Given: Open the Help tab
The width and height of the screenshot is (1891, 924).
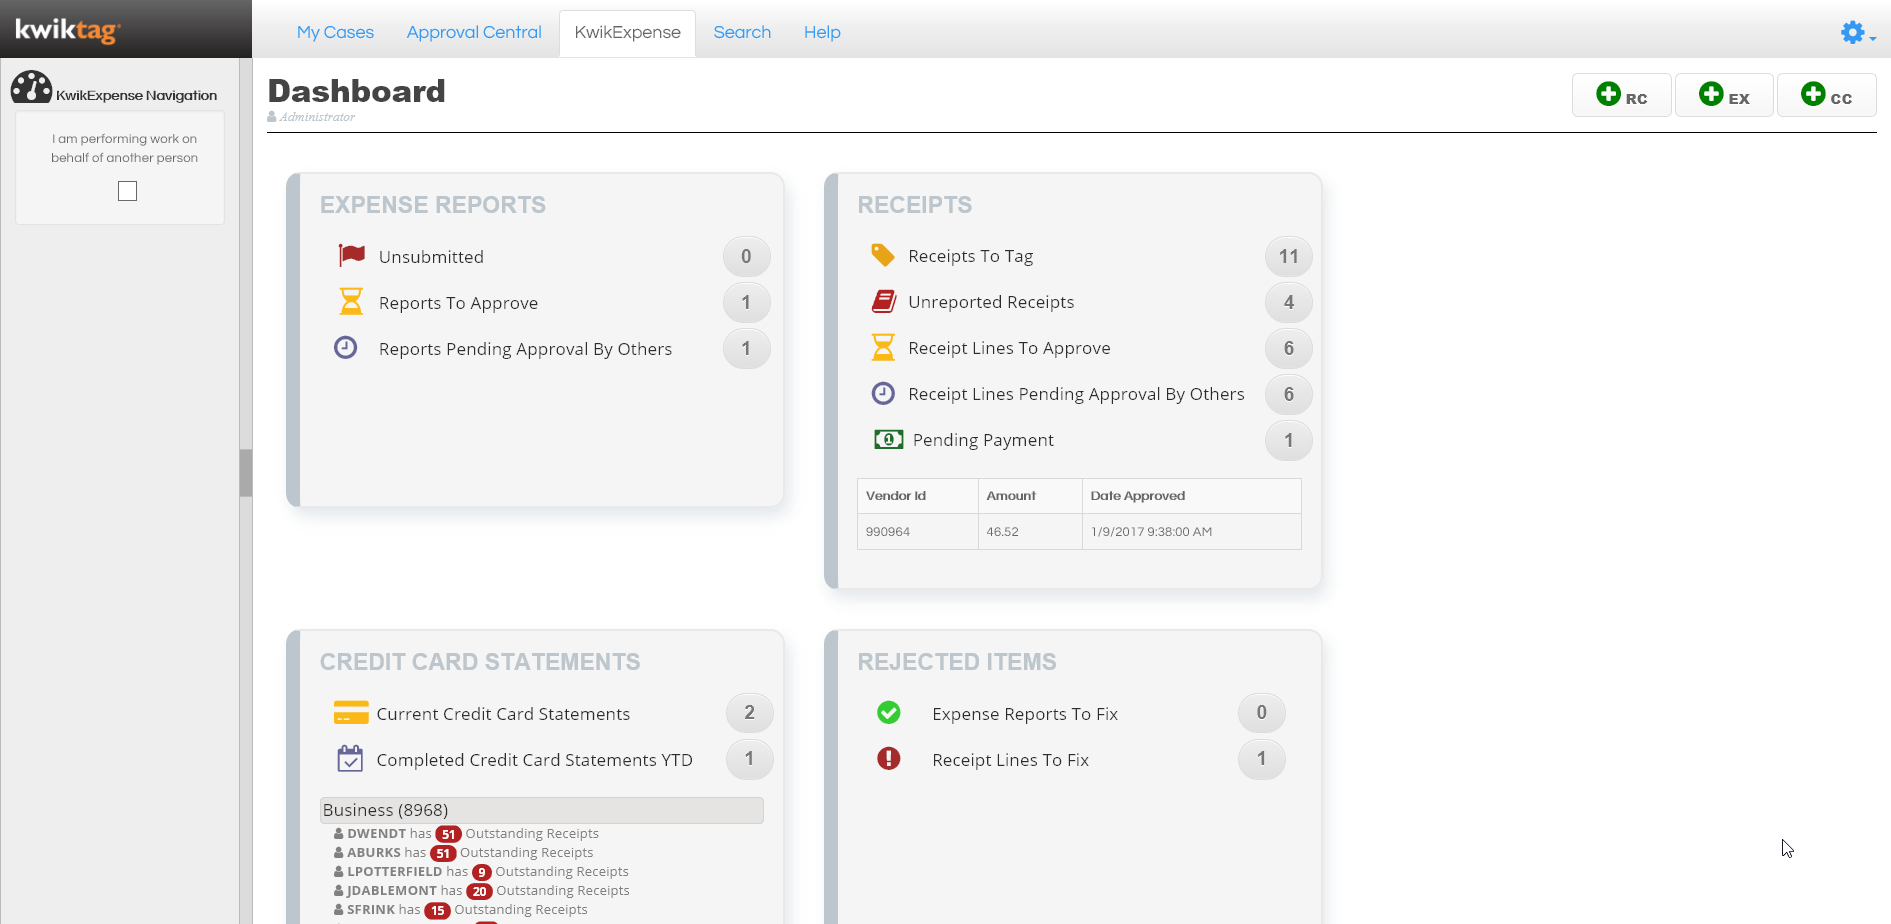Looking at the screenshot, I should 822,32.
